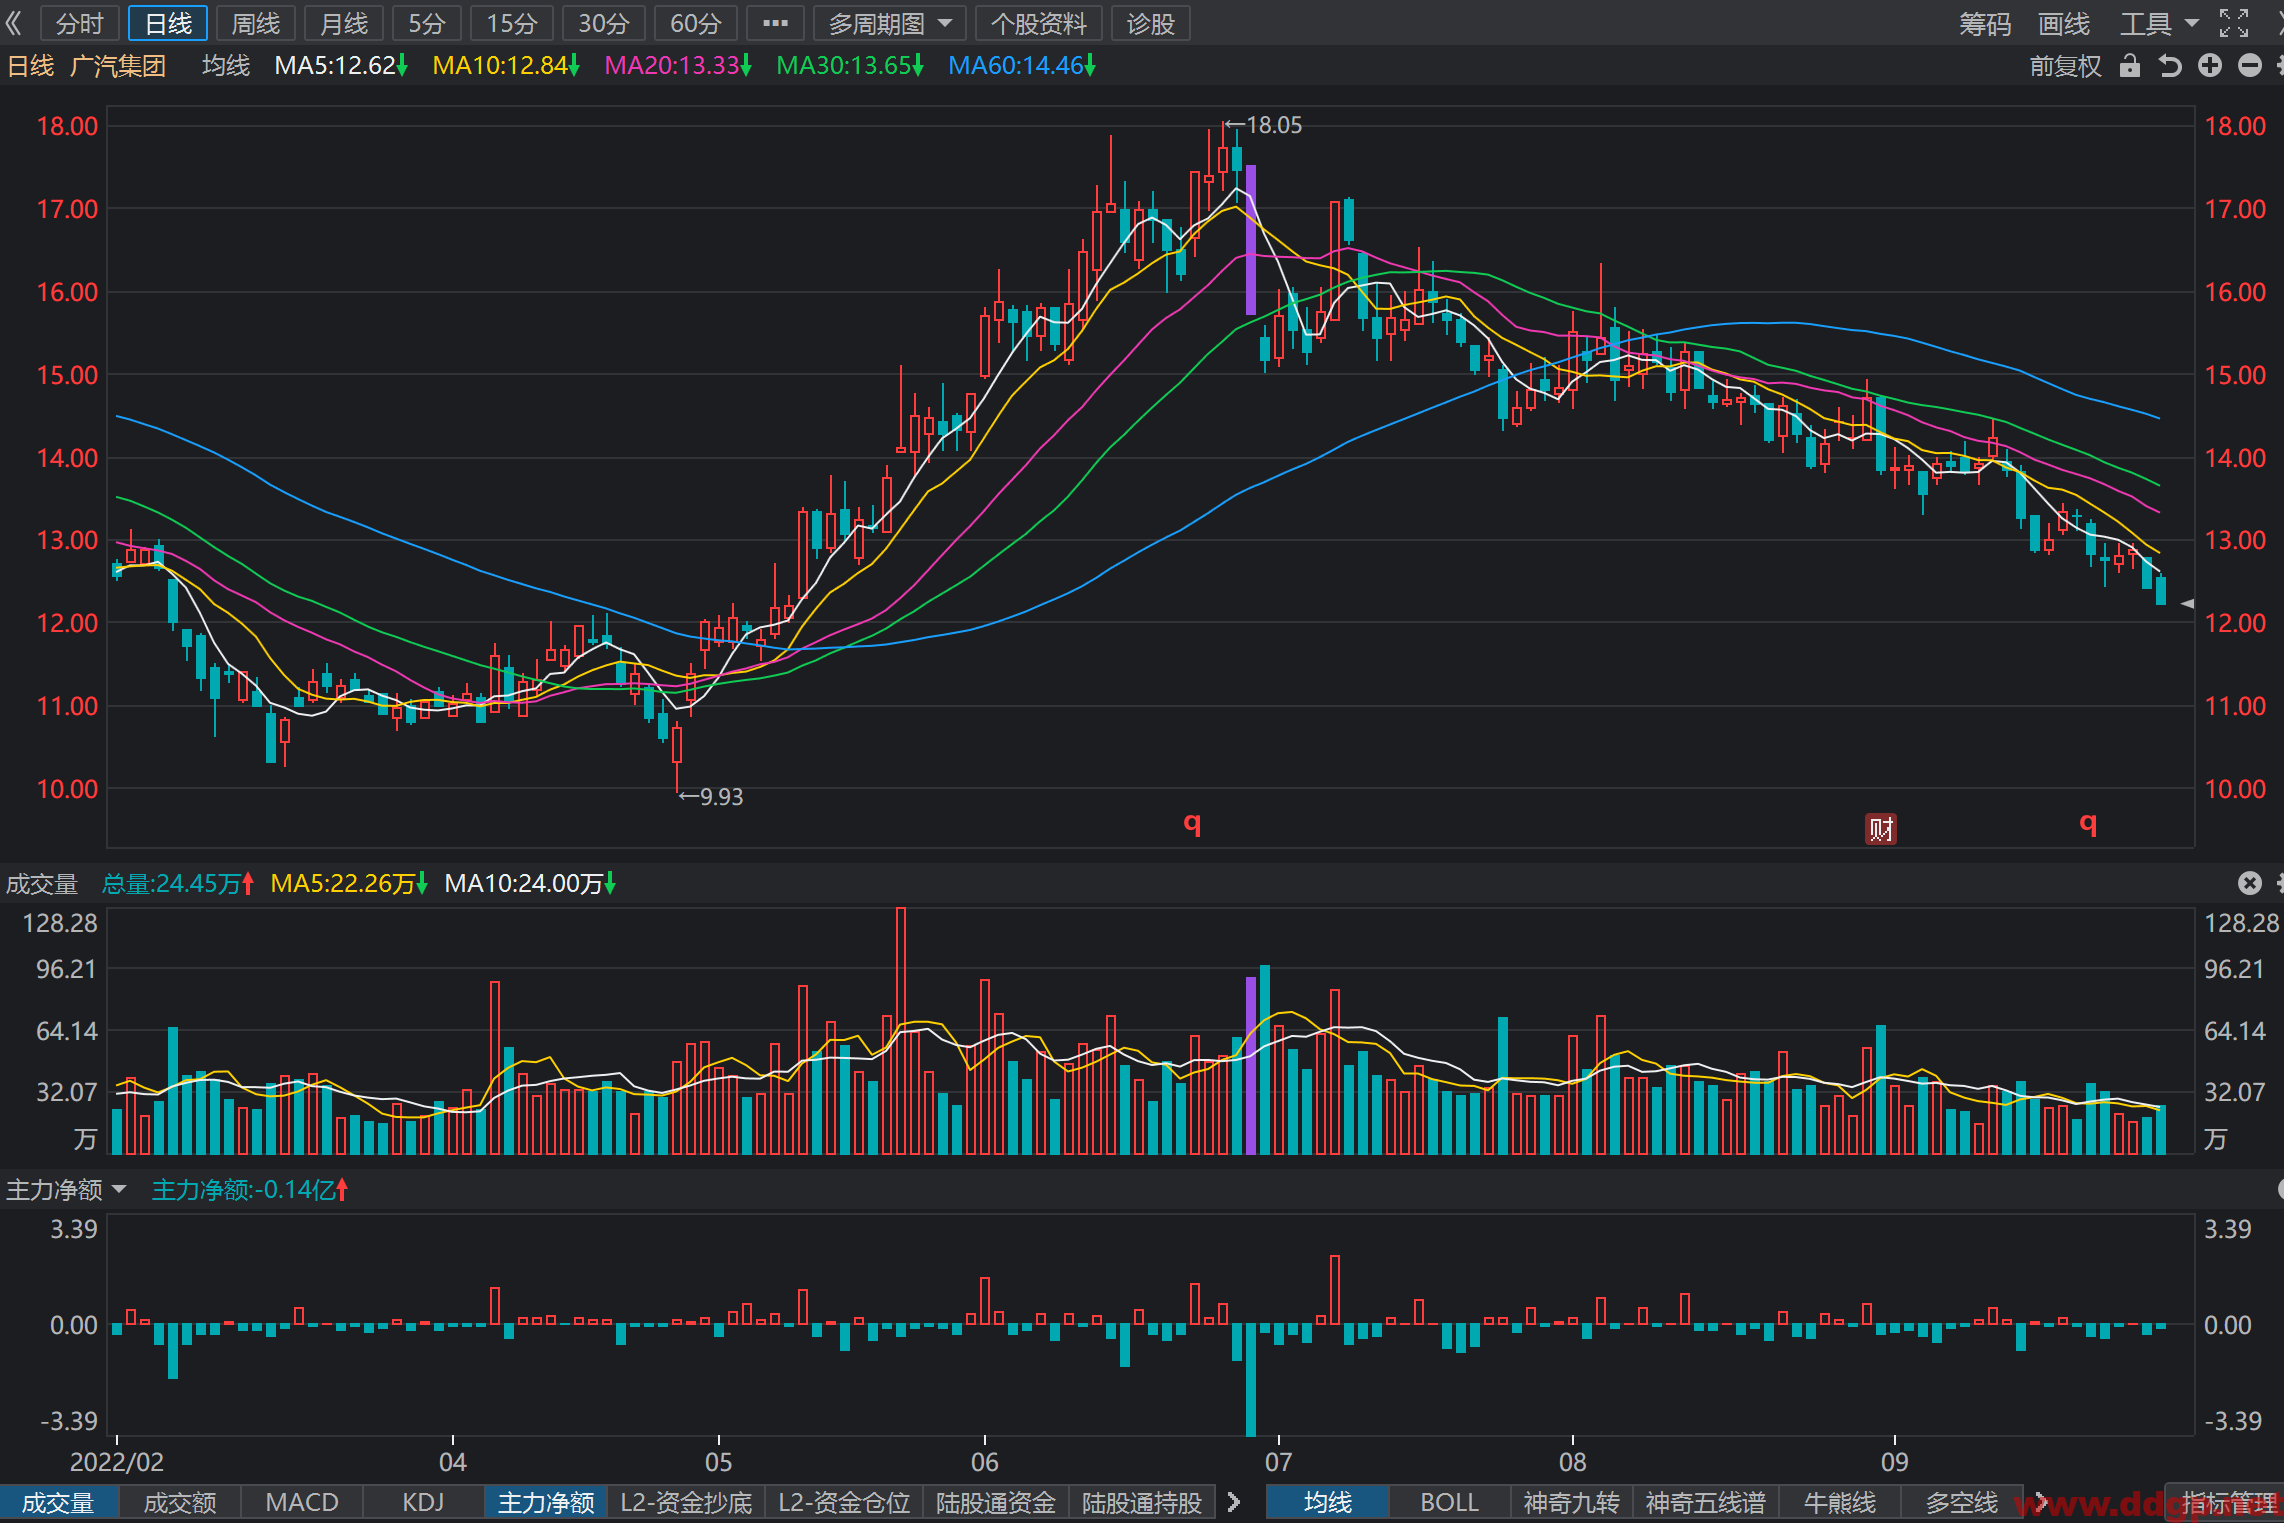
Task: Click the collapse double-chevron icon at top left
Action: [13, 23]
